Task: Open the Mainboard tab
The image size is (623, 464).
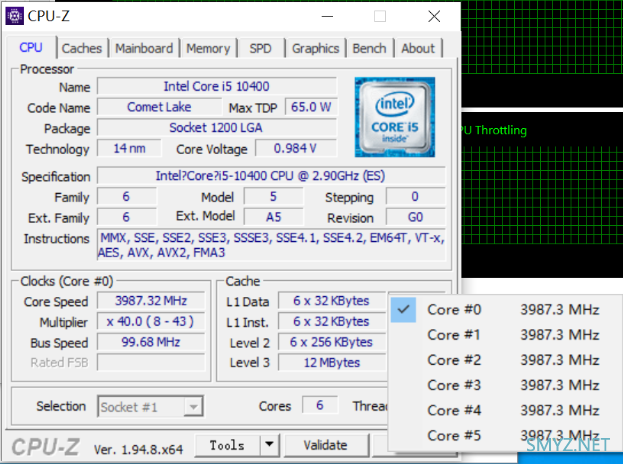Action: point(144,48)
